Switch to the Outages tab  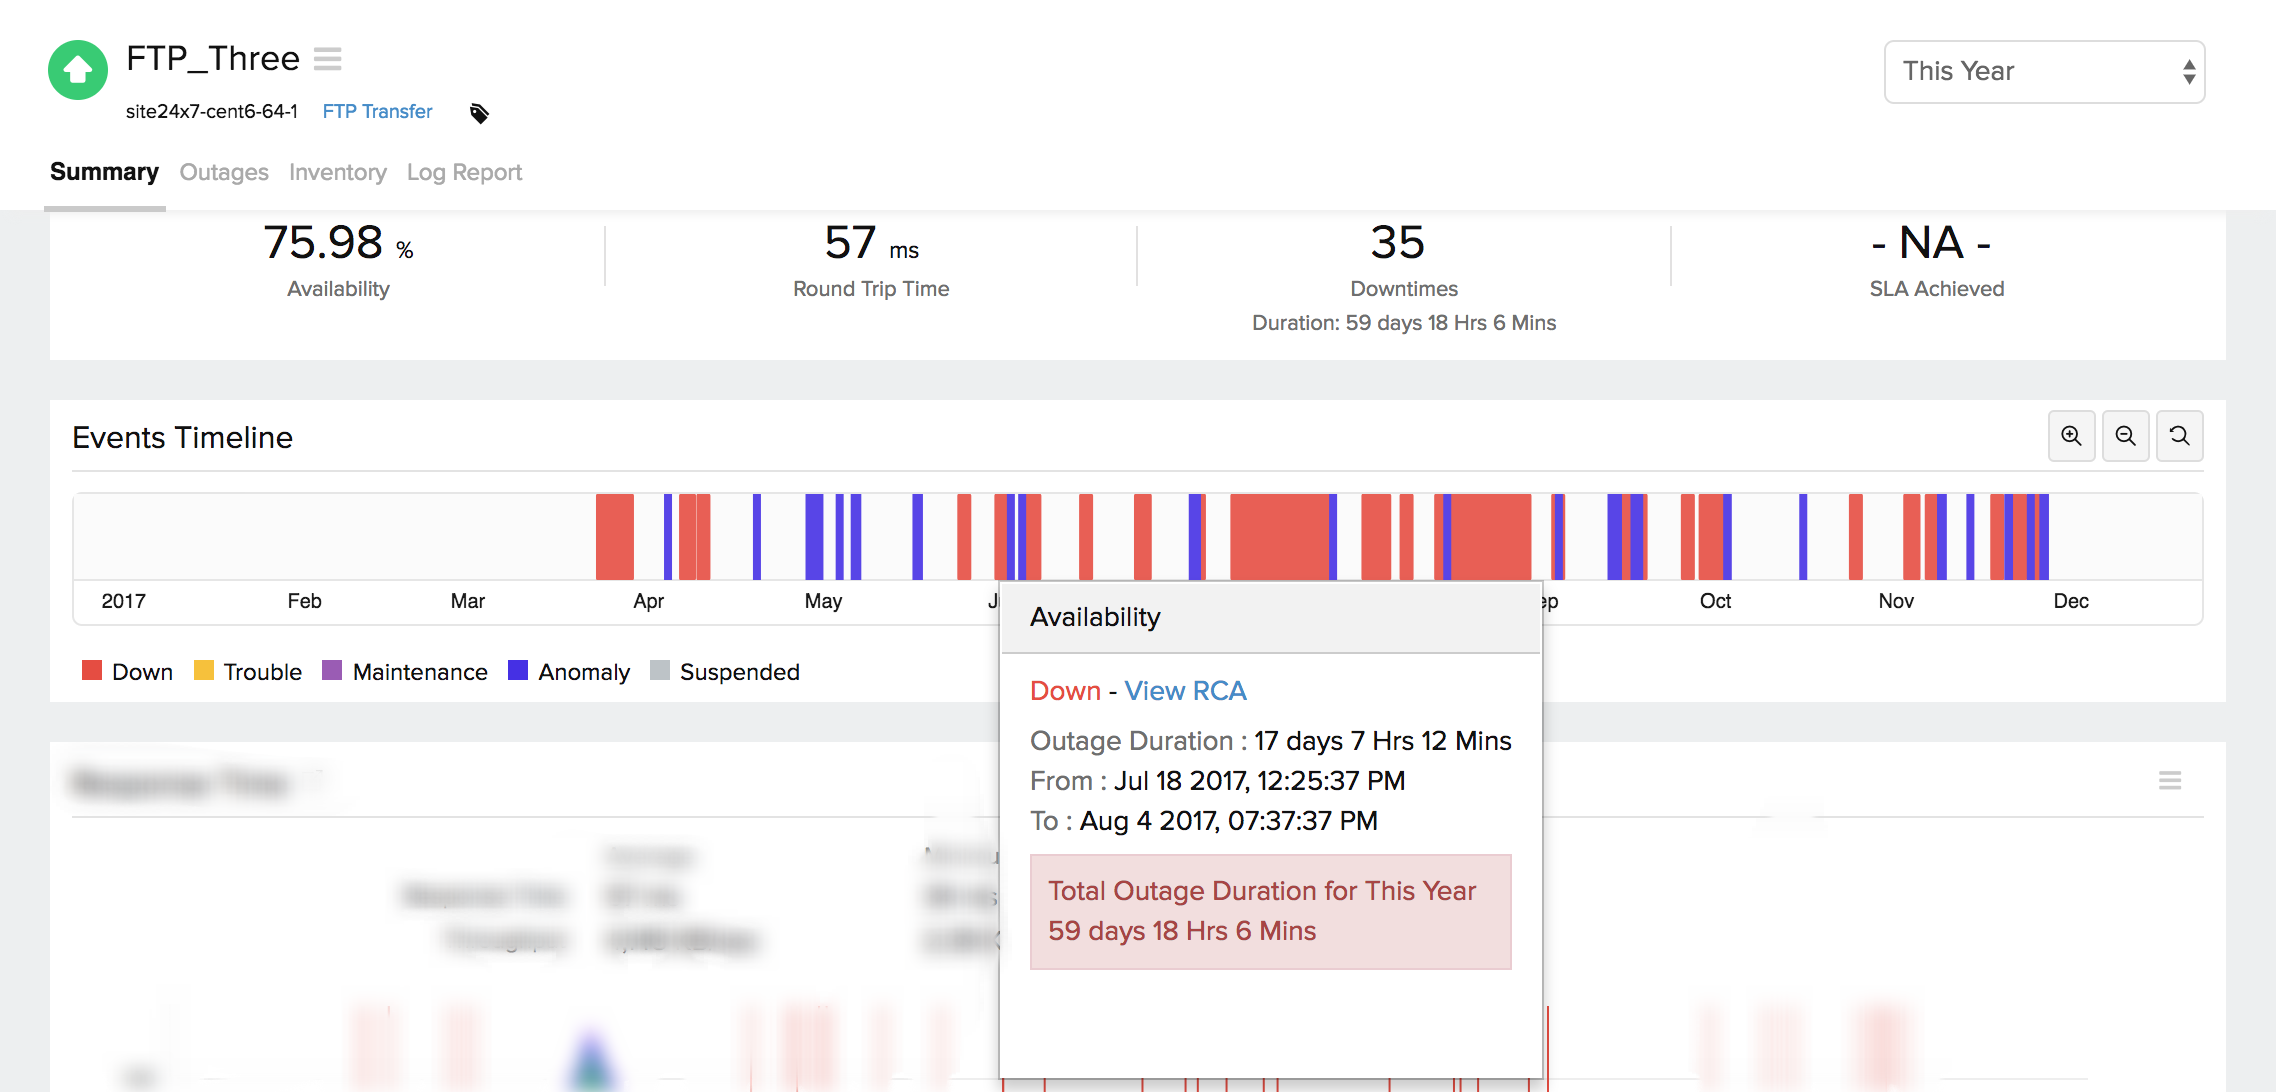pyautogui.click(x=224, y=172)
